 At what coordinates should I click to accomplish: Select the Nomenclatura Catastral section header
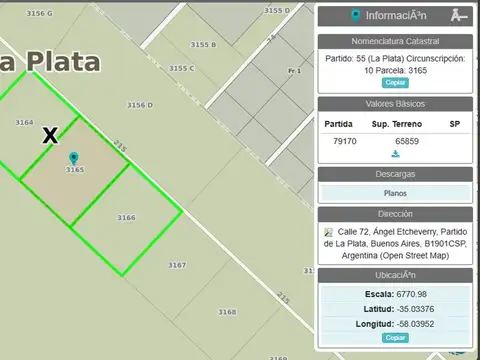click(395, 41)
